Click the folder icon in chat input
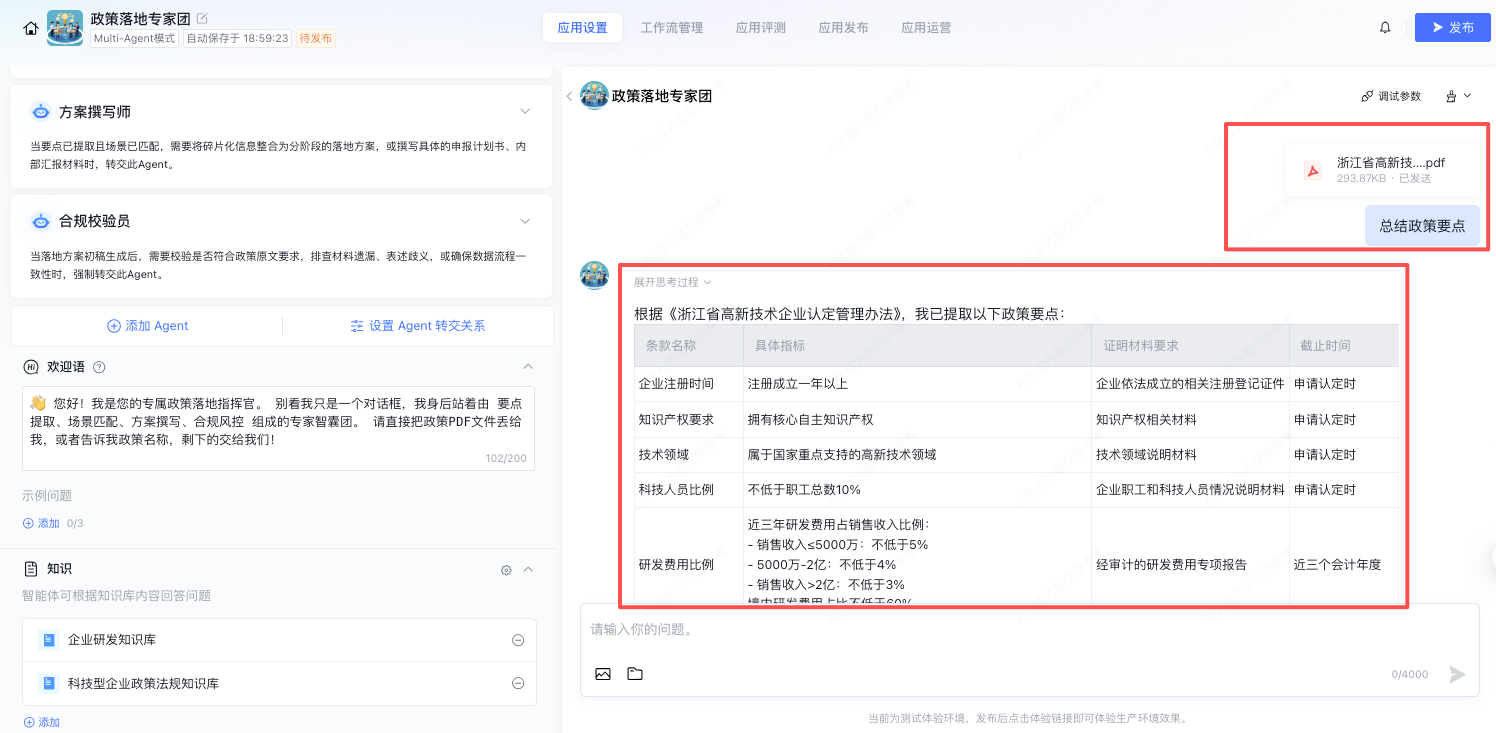 (x=635, y=674)
